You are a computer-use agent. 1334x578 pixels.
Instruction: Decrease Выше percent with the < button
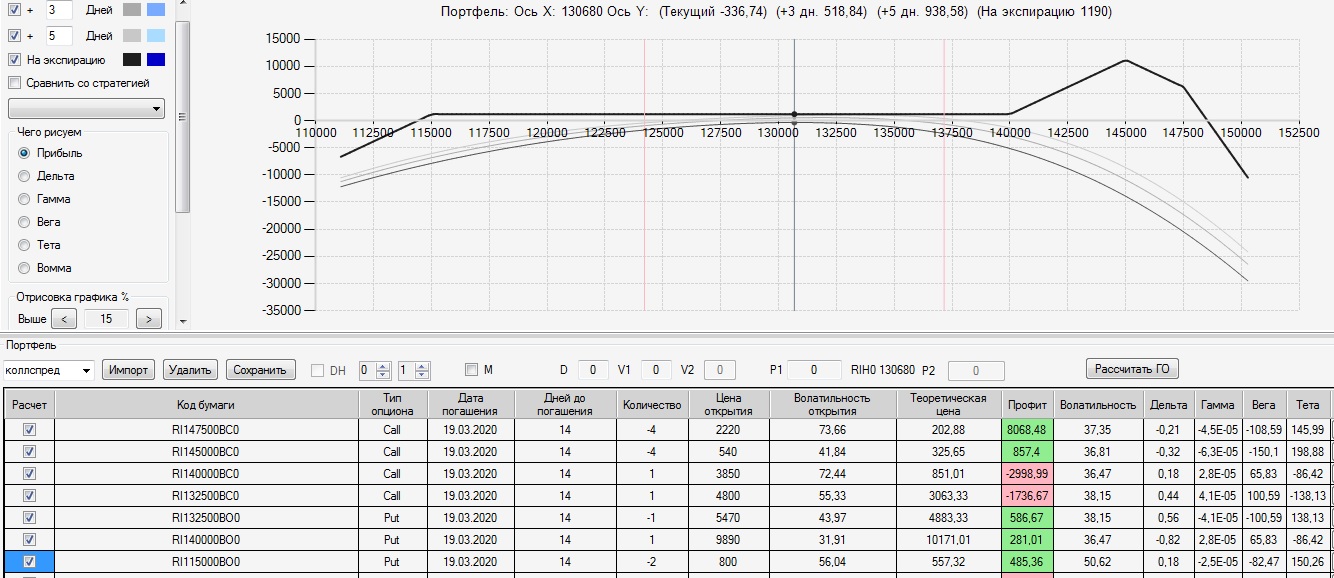(x=63, y=319)
